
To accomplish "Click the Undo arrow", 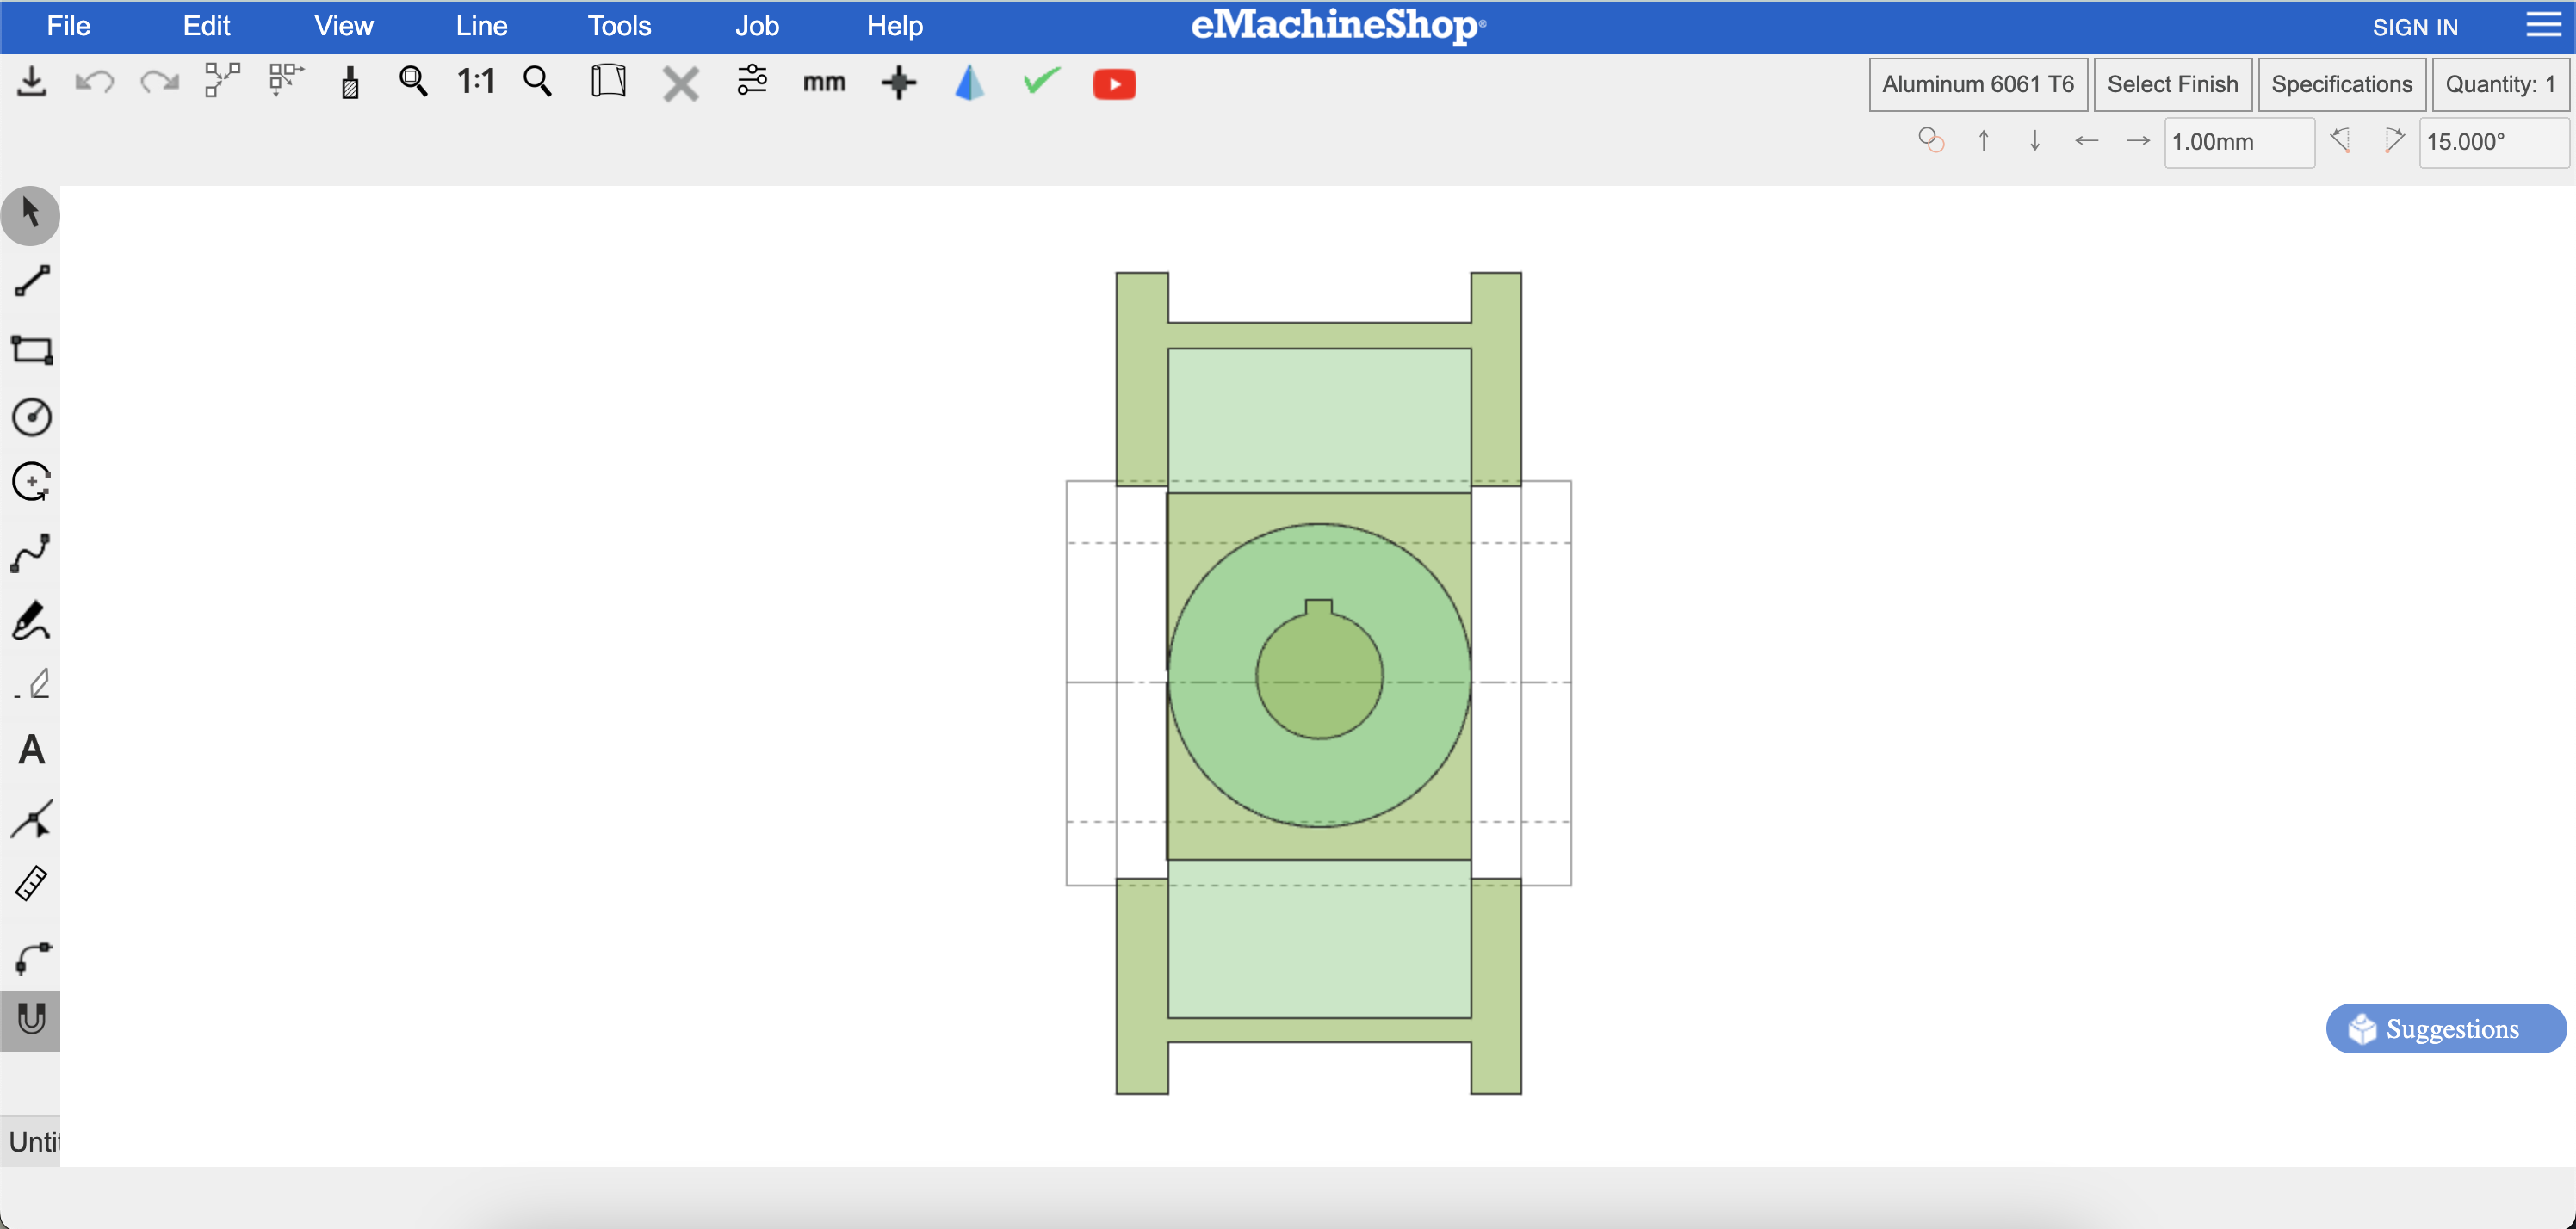I will point(95,83).
